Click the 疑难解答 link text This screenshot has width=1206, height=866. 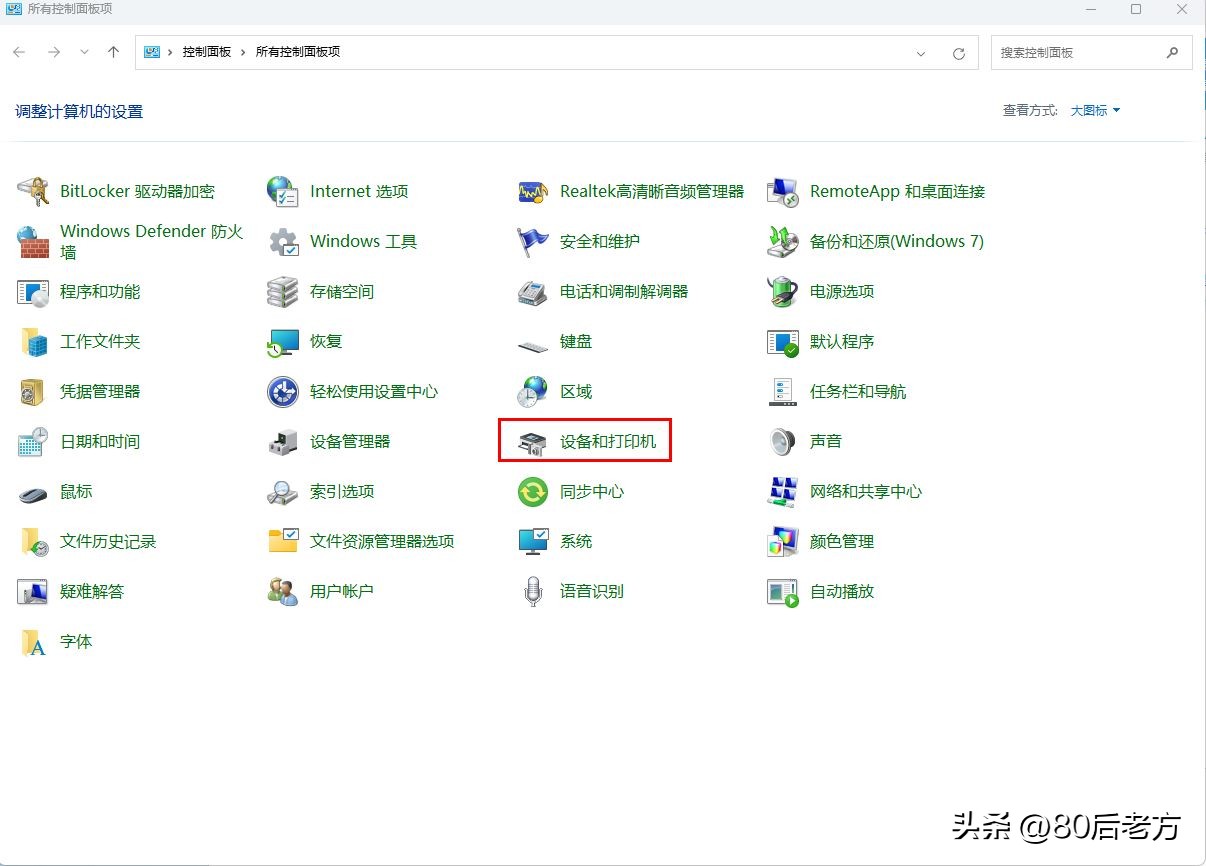tap(92, 591)
